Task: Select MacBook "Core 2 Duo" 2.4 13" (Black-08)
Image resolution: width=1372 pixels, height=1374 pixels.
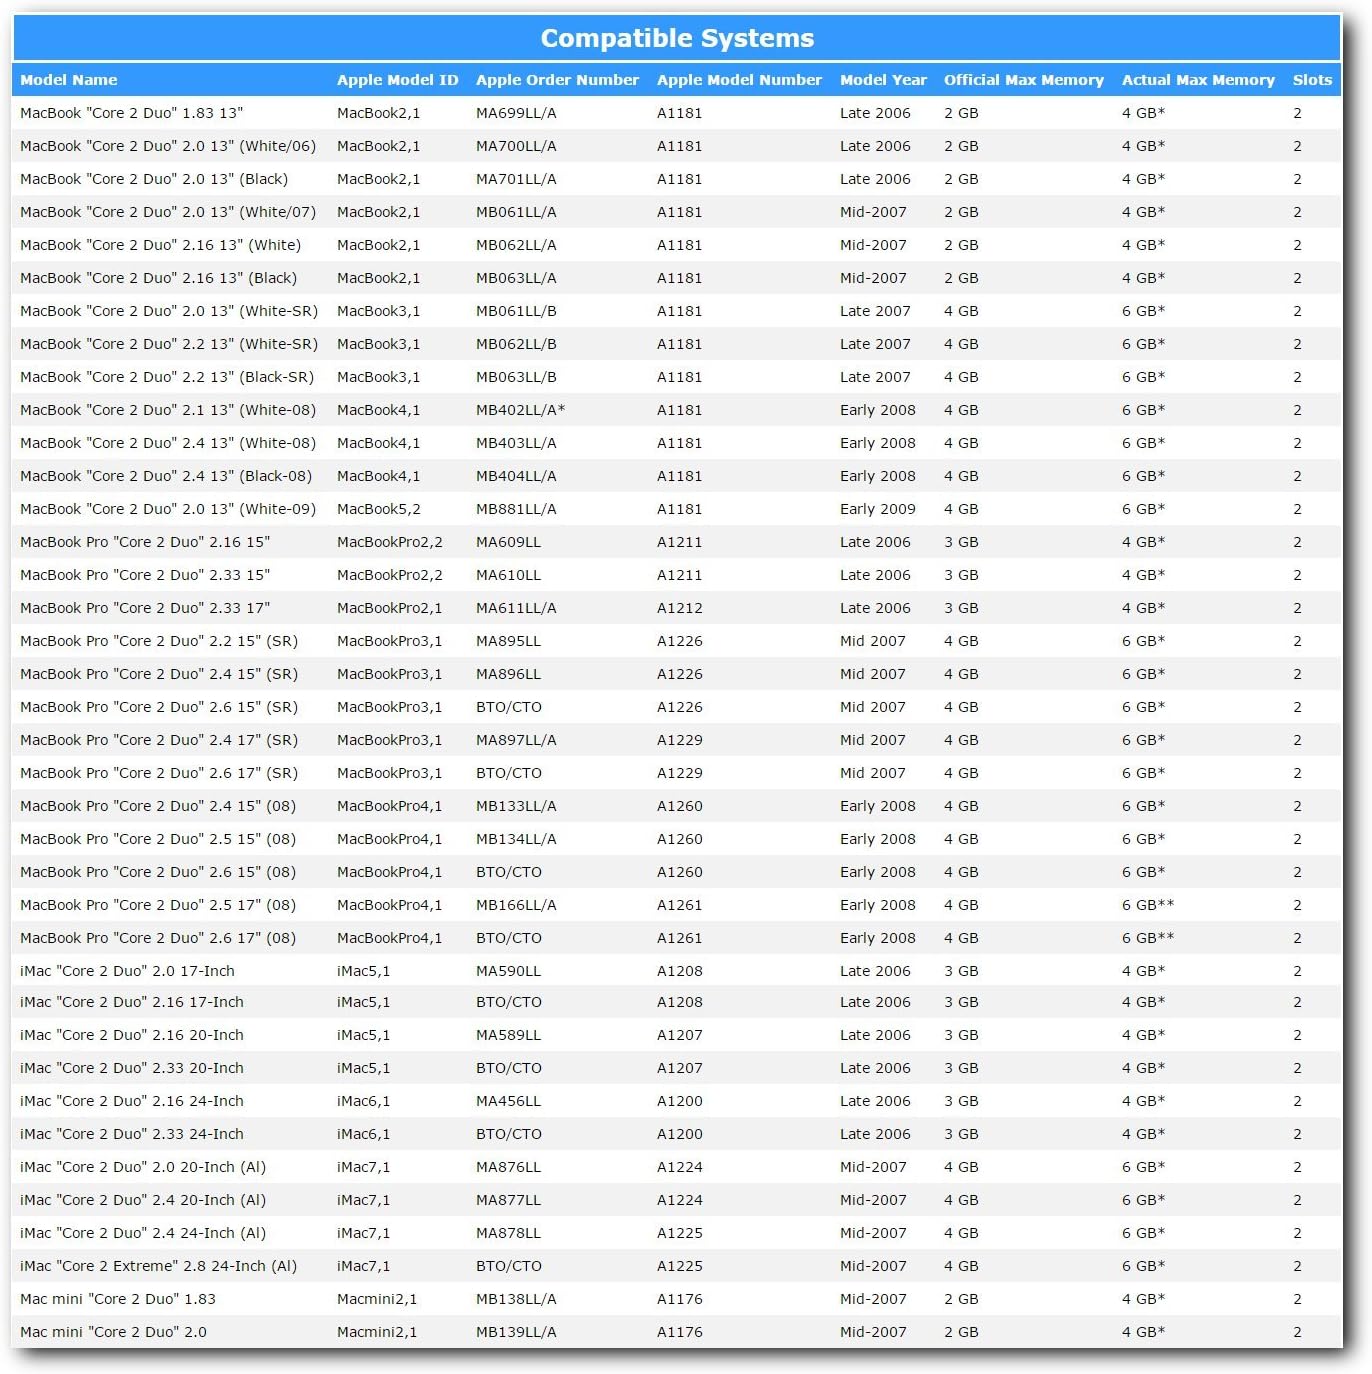Action: (166, 476)
